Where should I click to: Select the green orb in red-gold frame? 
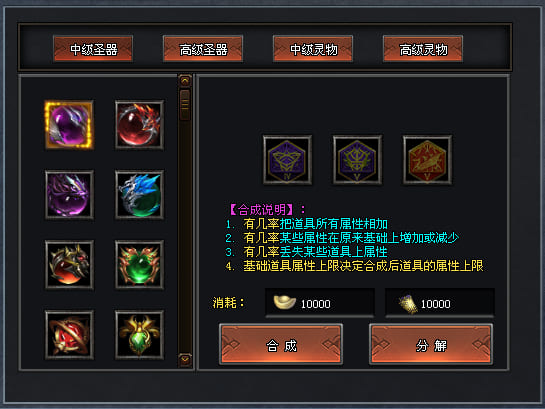(x=139, y=265)
